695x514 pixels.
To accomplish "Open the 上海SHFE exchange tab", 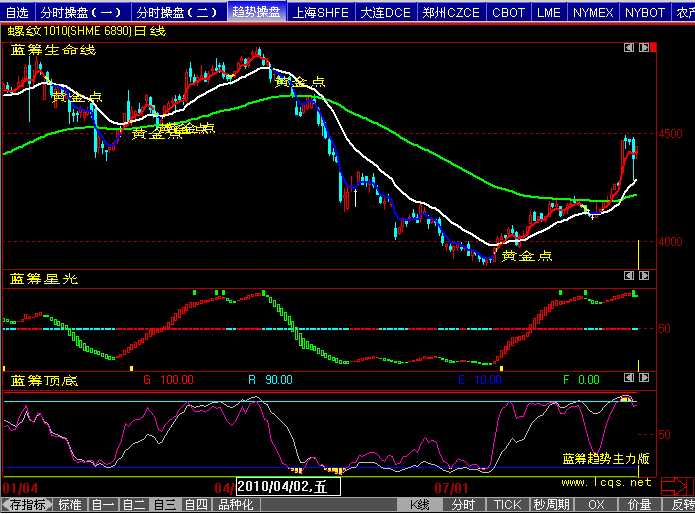I will tap(321, 12).
